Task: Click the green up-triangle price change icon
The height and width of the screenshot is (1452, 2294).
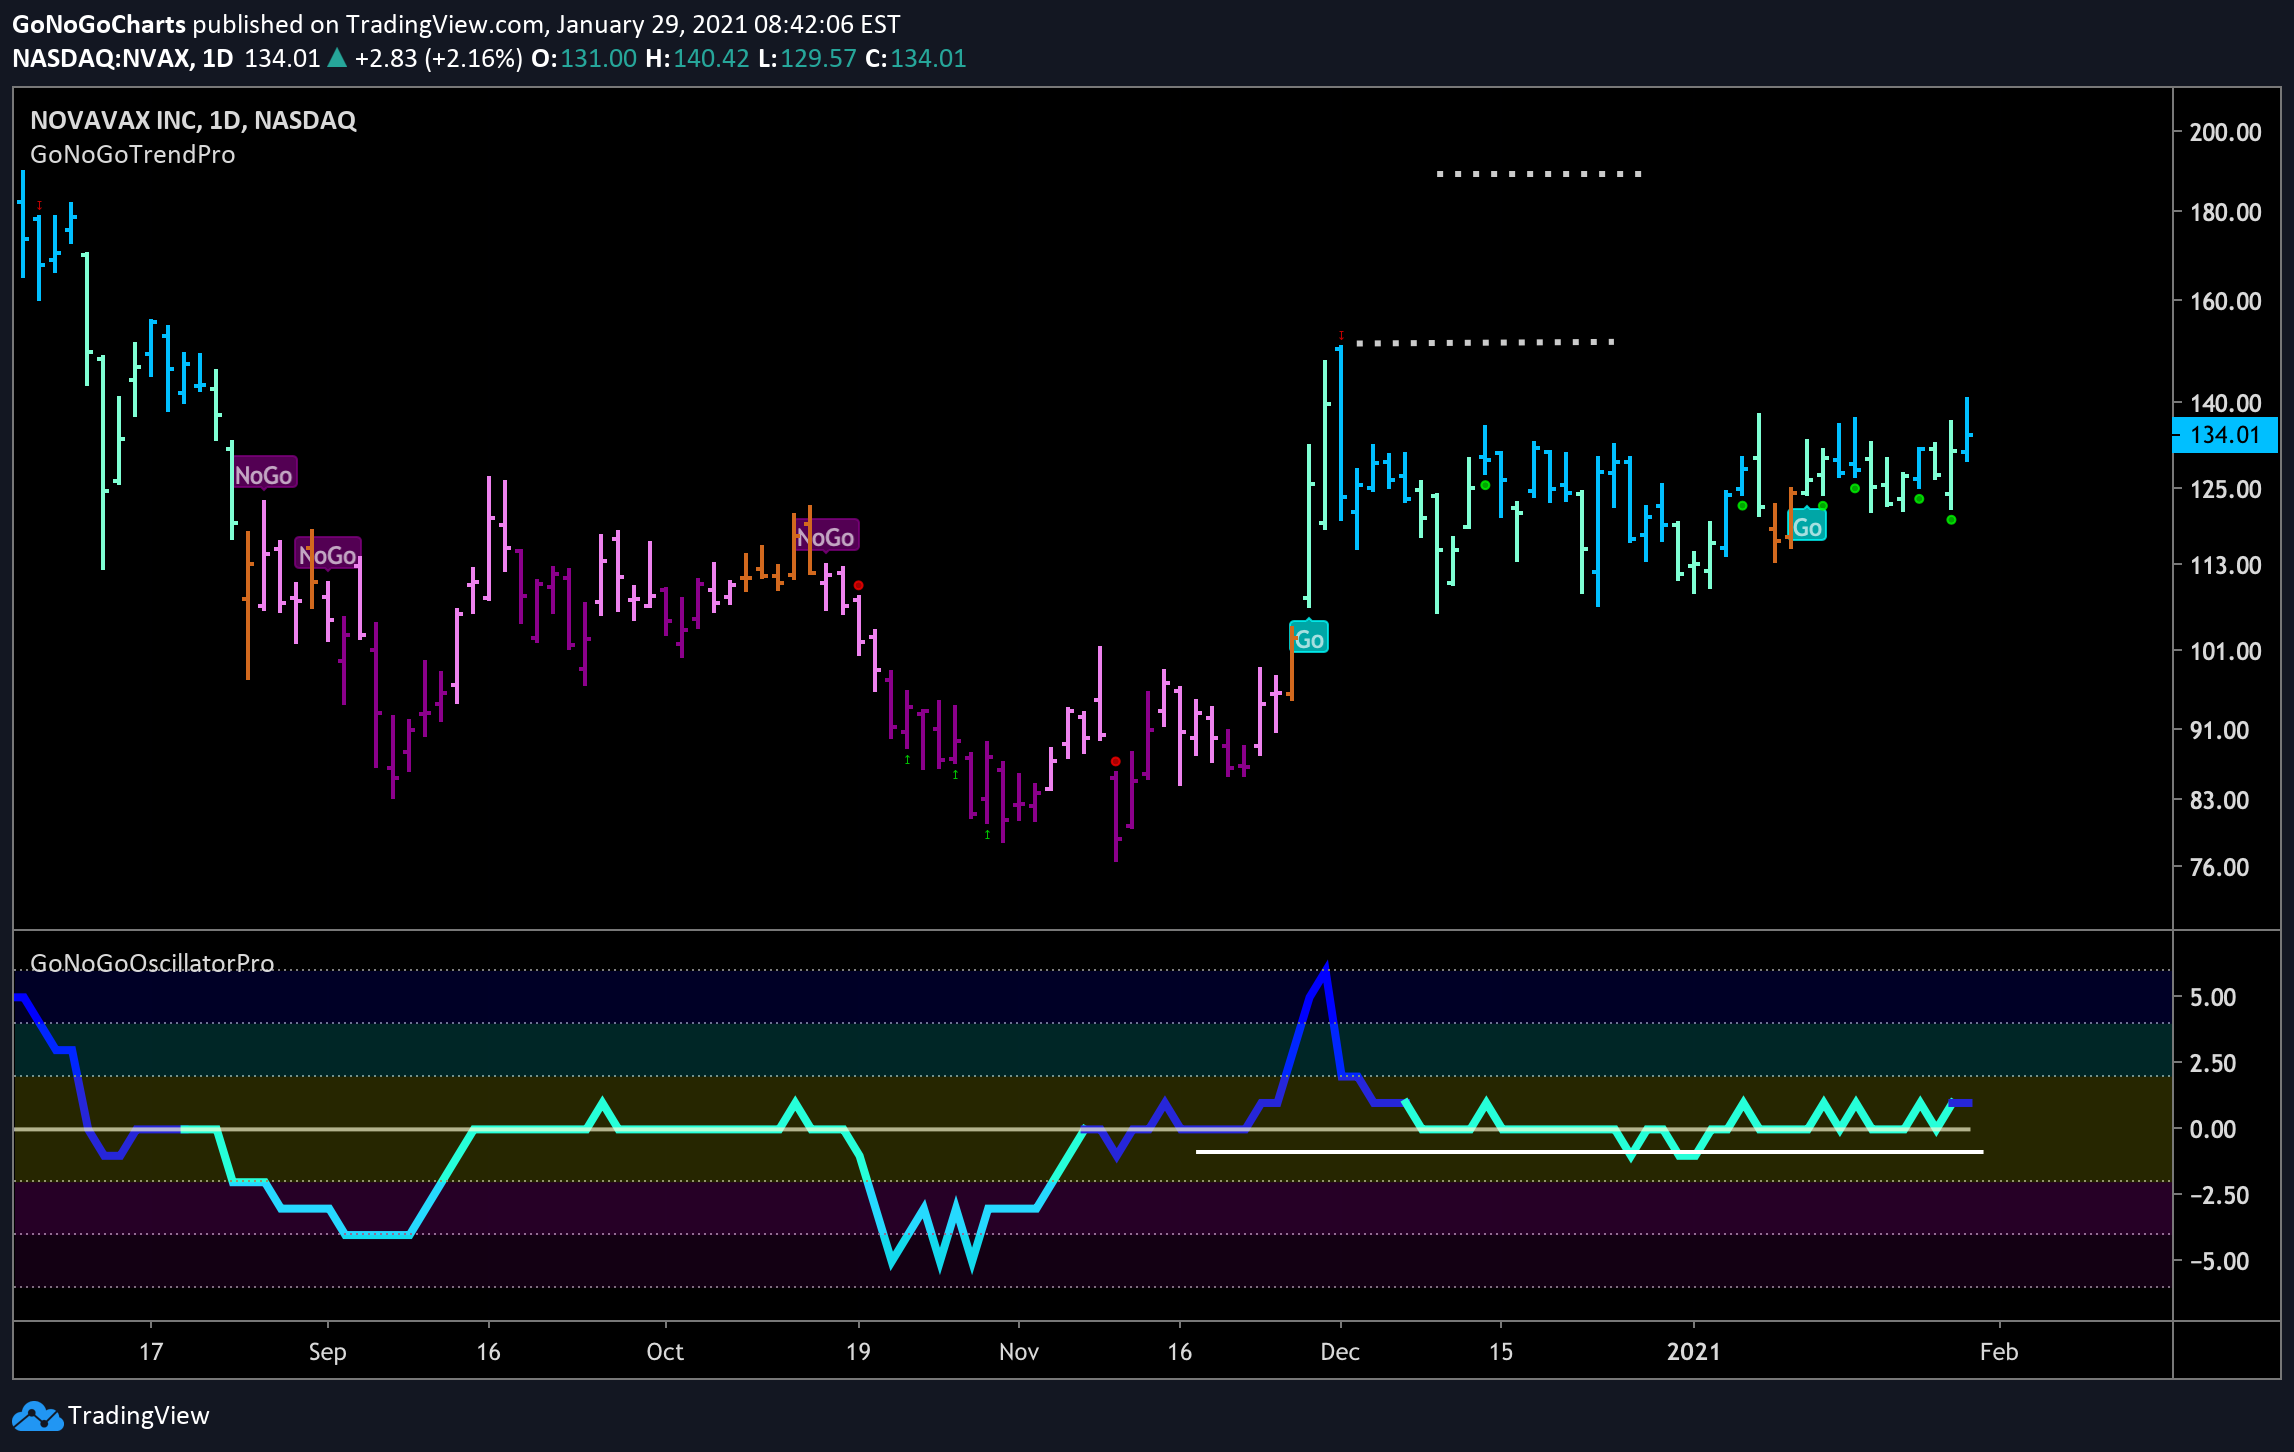Action: pyautogui.click(x=337, y=58)
